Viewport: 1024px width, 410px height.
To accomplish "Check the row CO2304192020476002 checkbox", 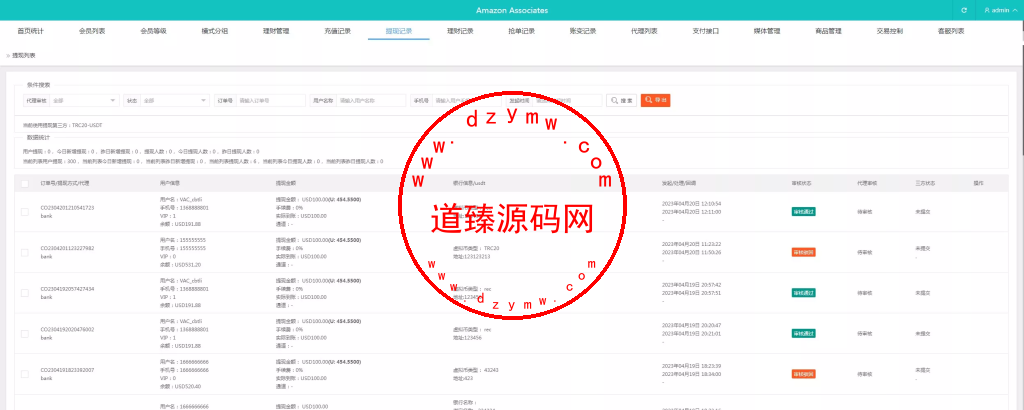I will point(25,333).
